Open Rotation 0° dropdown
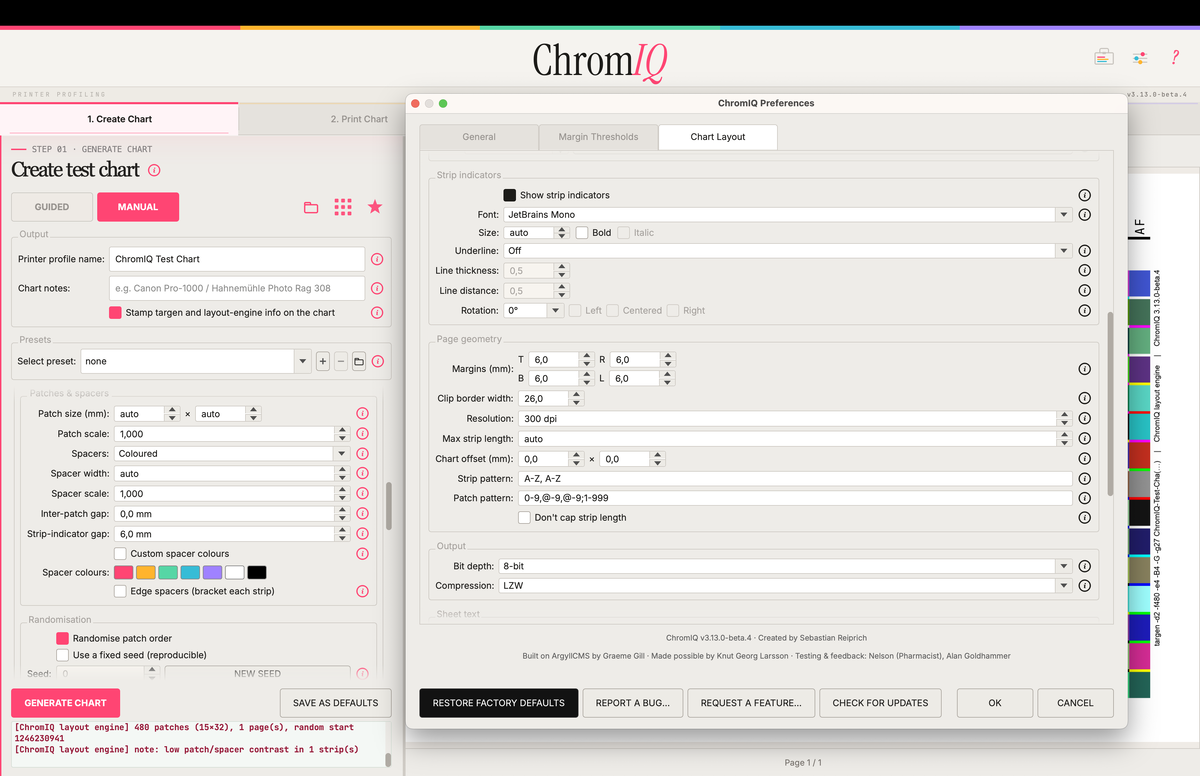1200x776 pixels. [x=534, y=311]
